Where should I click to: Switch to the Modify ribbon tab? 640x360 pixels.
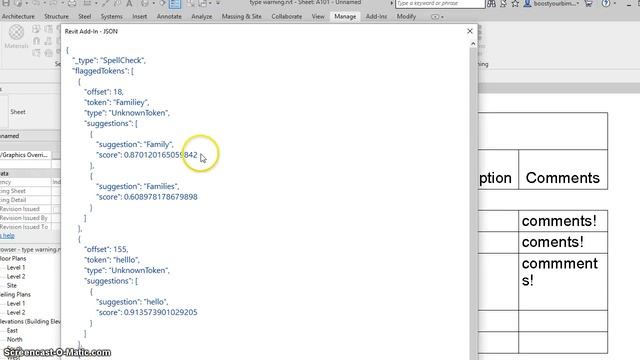[406, 17]
